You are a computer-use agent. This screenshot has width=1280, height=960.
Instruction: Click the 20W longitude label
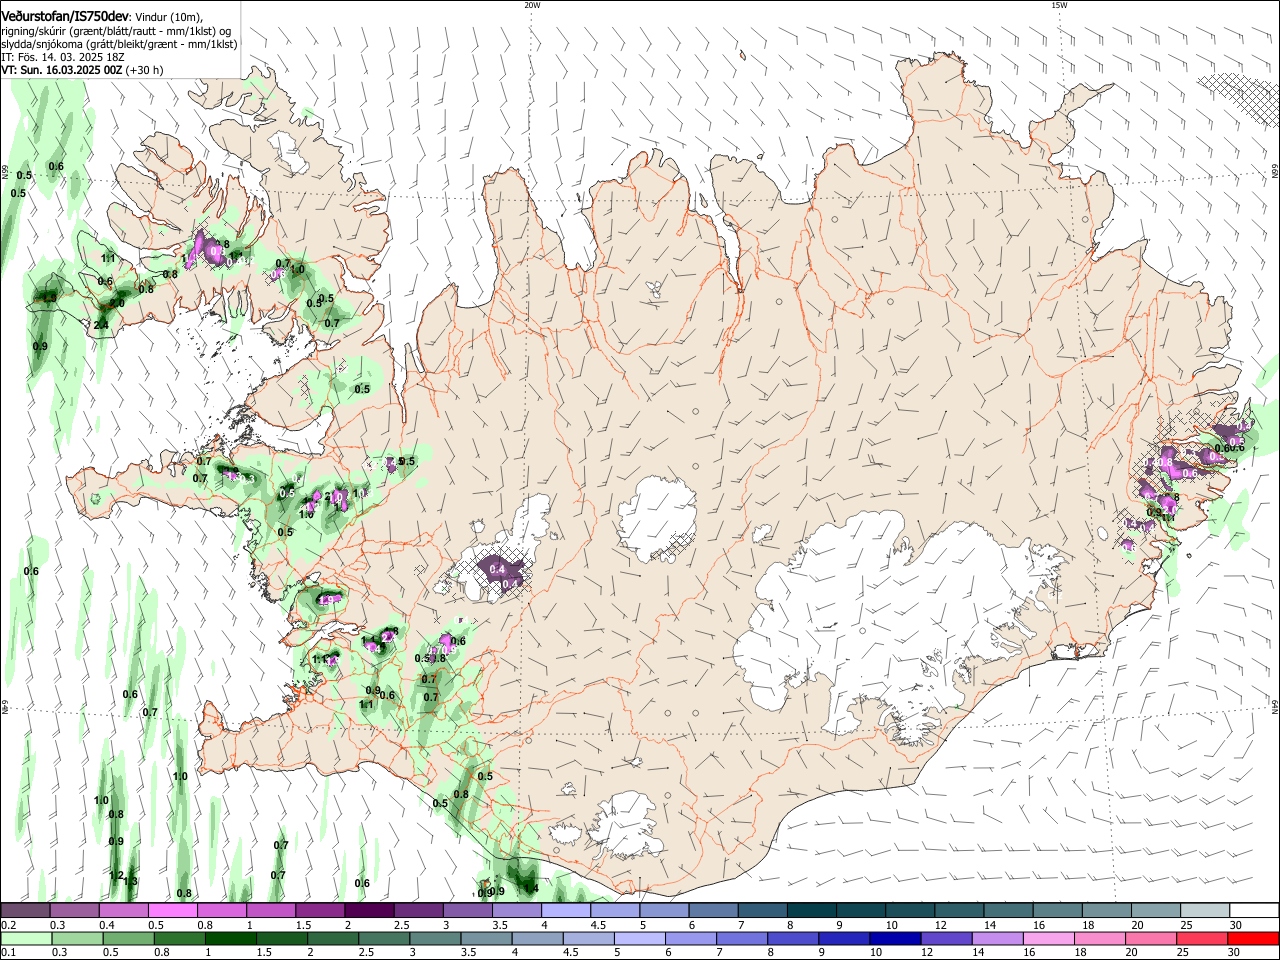pyautogui.click(x=532, y=5)
